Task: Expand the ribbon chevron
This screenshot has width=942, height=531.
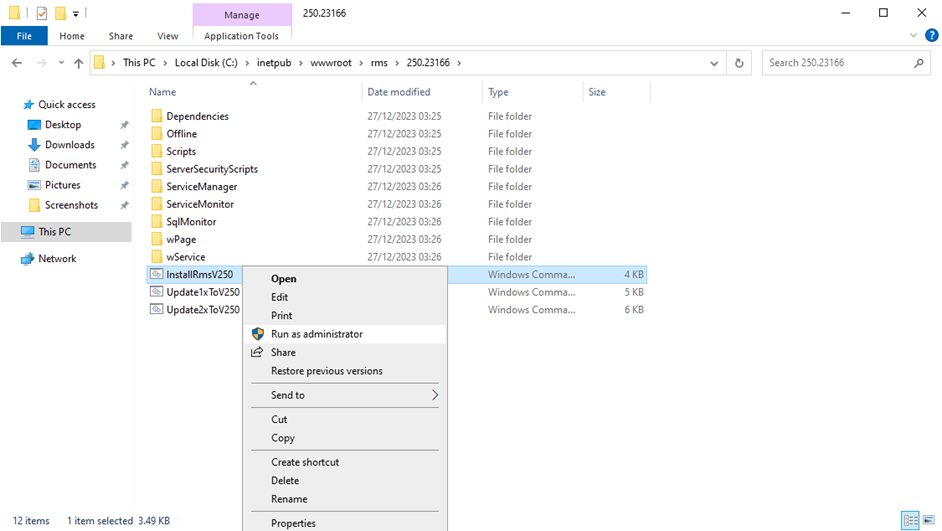Action: (913, 35)
